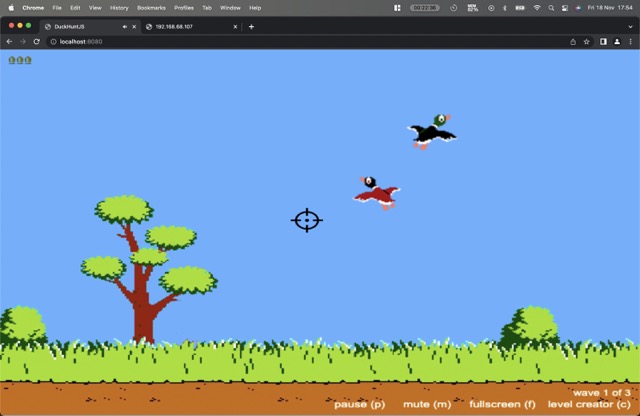
Task: Close the DuckHuntJS tab
Action: click(x=134, y=27)
